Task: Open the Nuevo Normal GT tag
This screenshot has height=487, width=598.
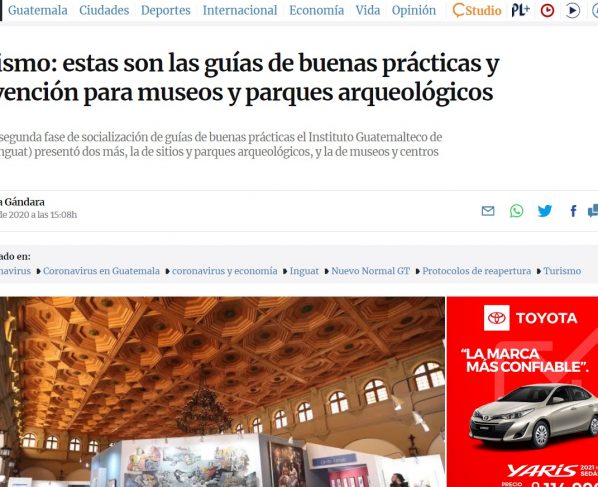Action: 370,271
